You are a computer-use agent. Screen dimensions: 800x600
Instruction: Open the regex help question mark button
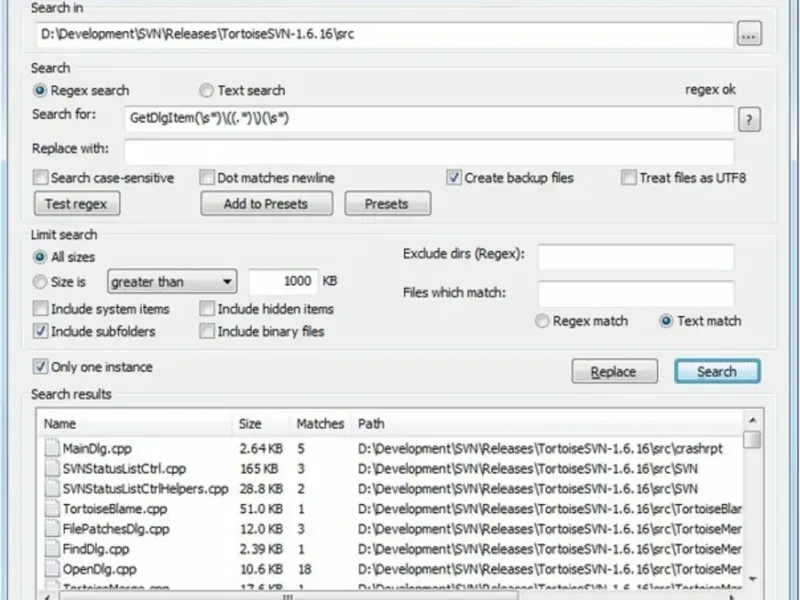pos(749,120)
